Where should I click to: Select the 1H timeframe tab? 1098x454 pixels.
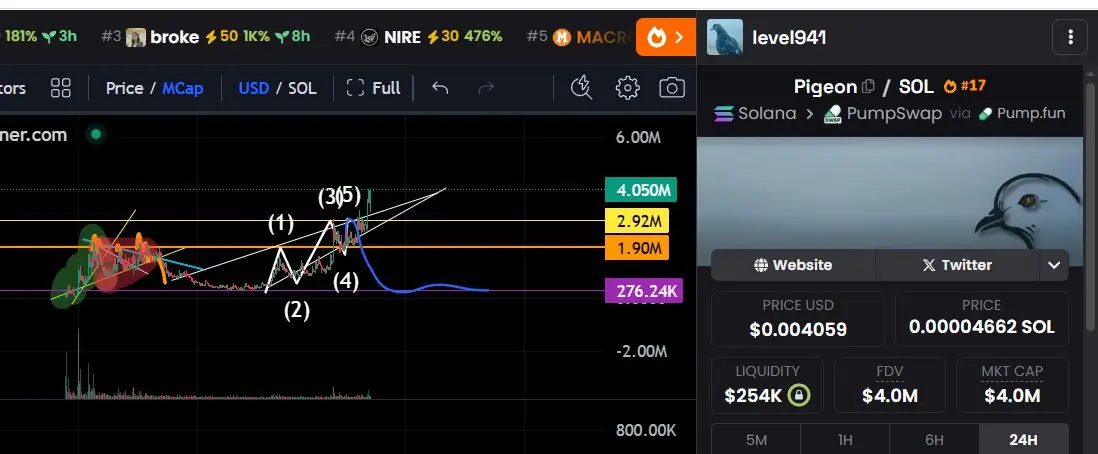845,439
